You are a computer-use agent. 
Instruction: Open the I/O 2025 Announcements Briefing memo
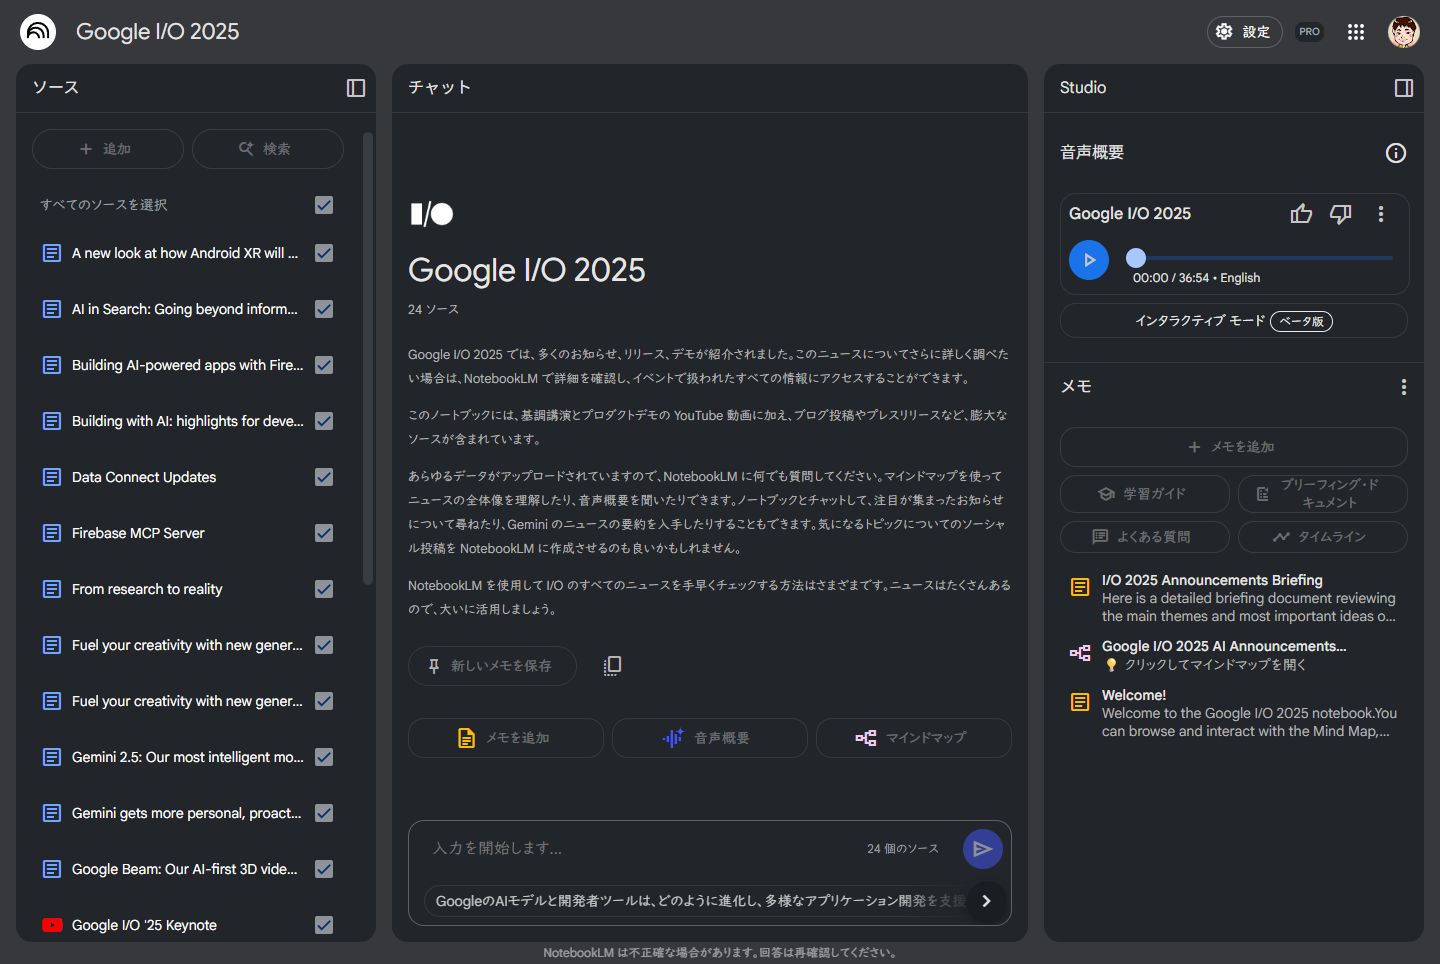(1234, 598)
